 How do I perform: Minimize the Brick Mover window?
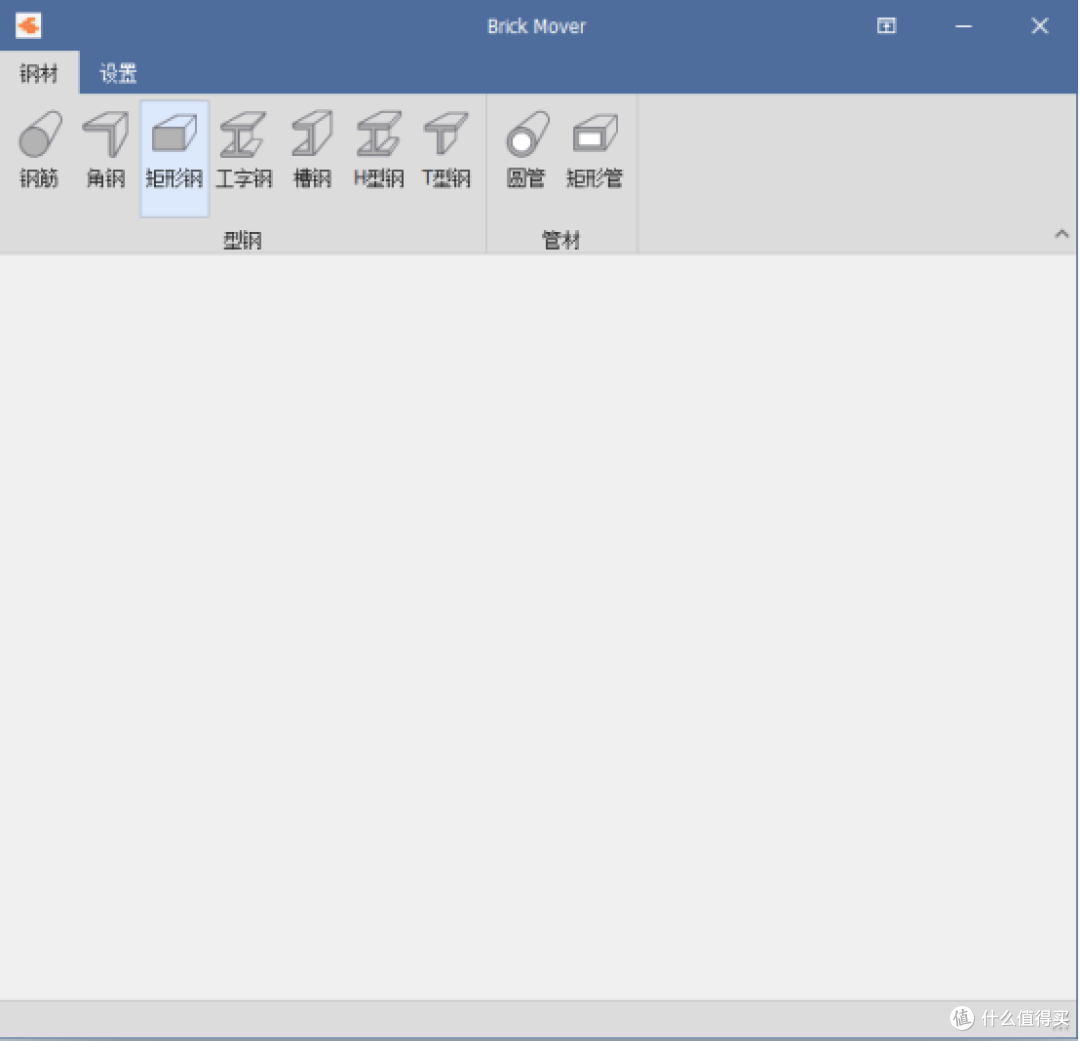click(x=963, y=26)
